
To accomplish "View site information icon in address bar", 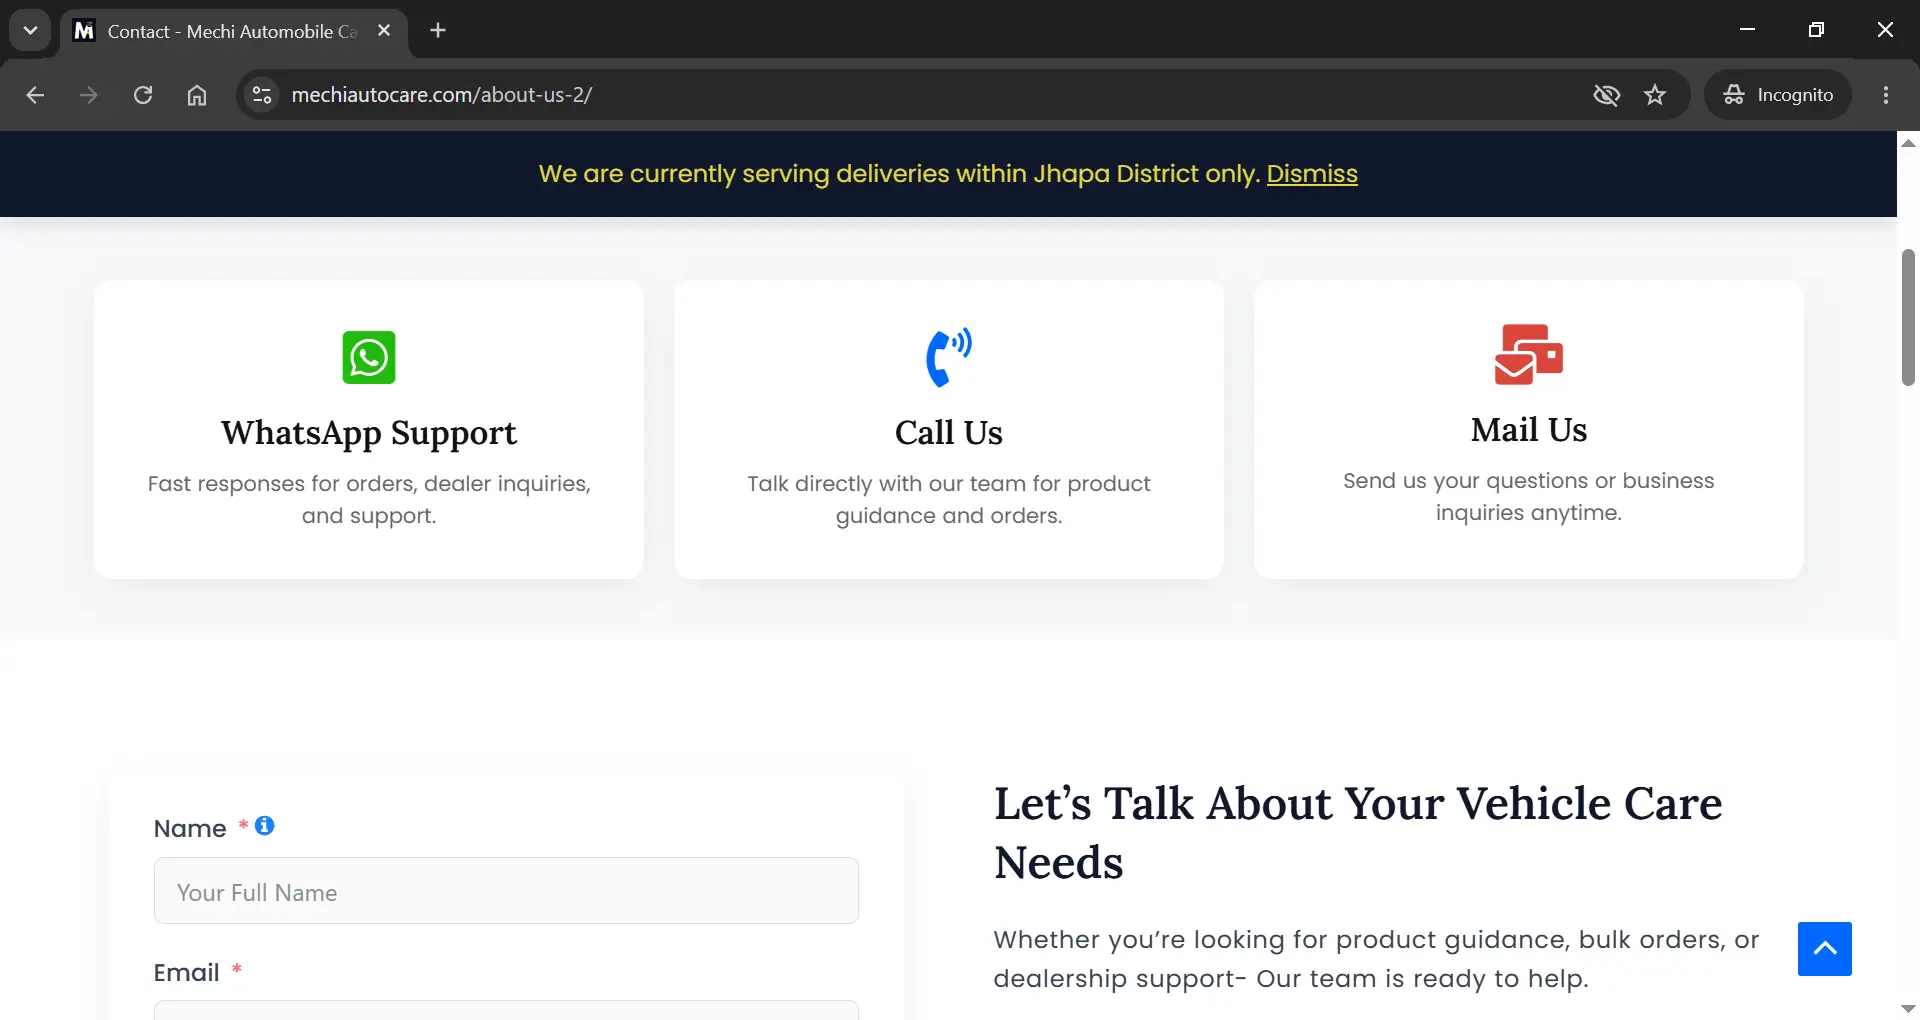I will click(262, 95).
